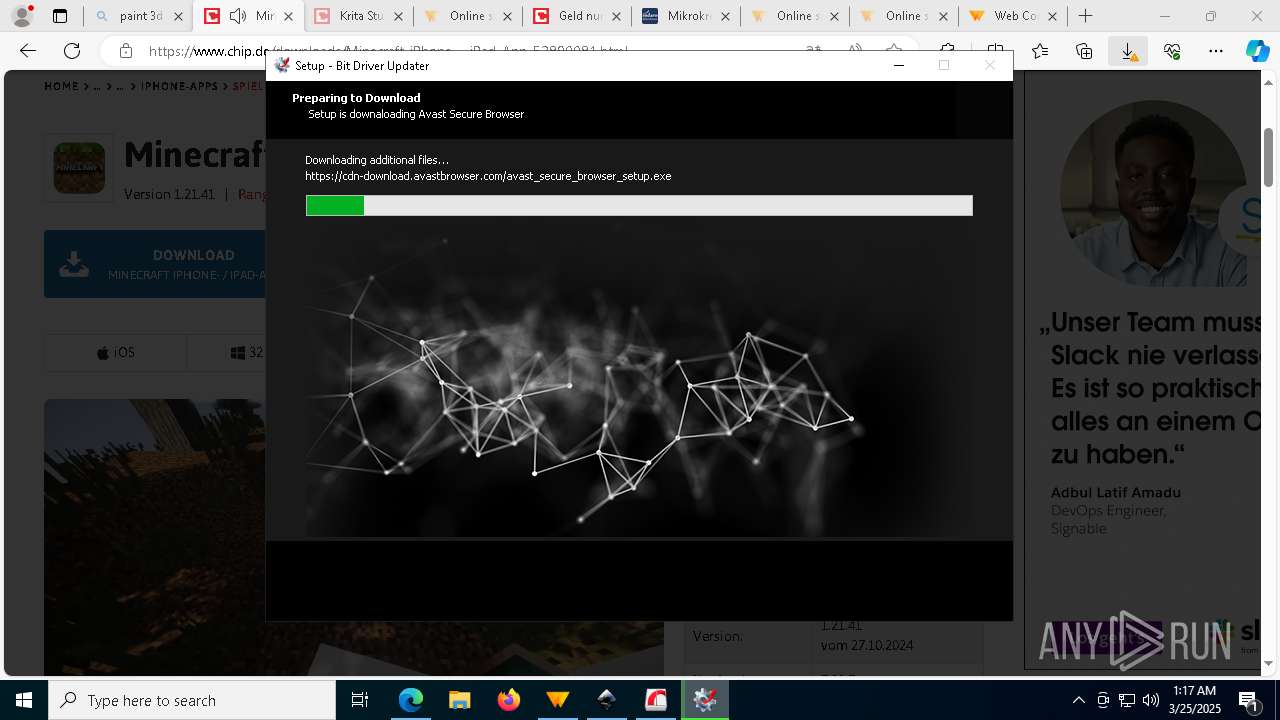
Task: Open the Bit Driver Updater setup taskbar icon
Action: coord(705,700)
